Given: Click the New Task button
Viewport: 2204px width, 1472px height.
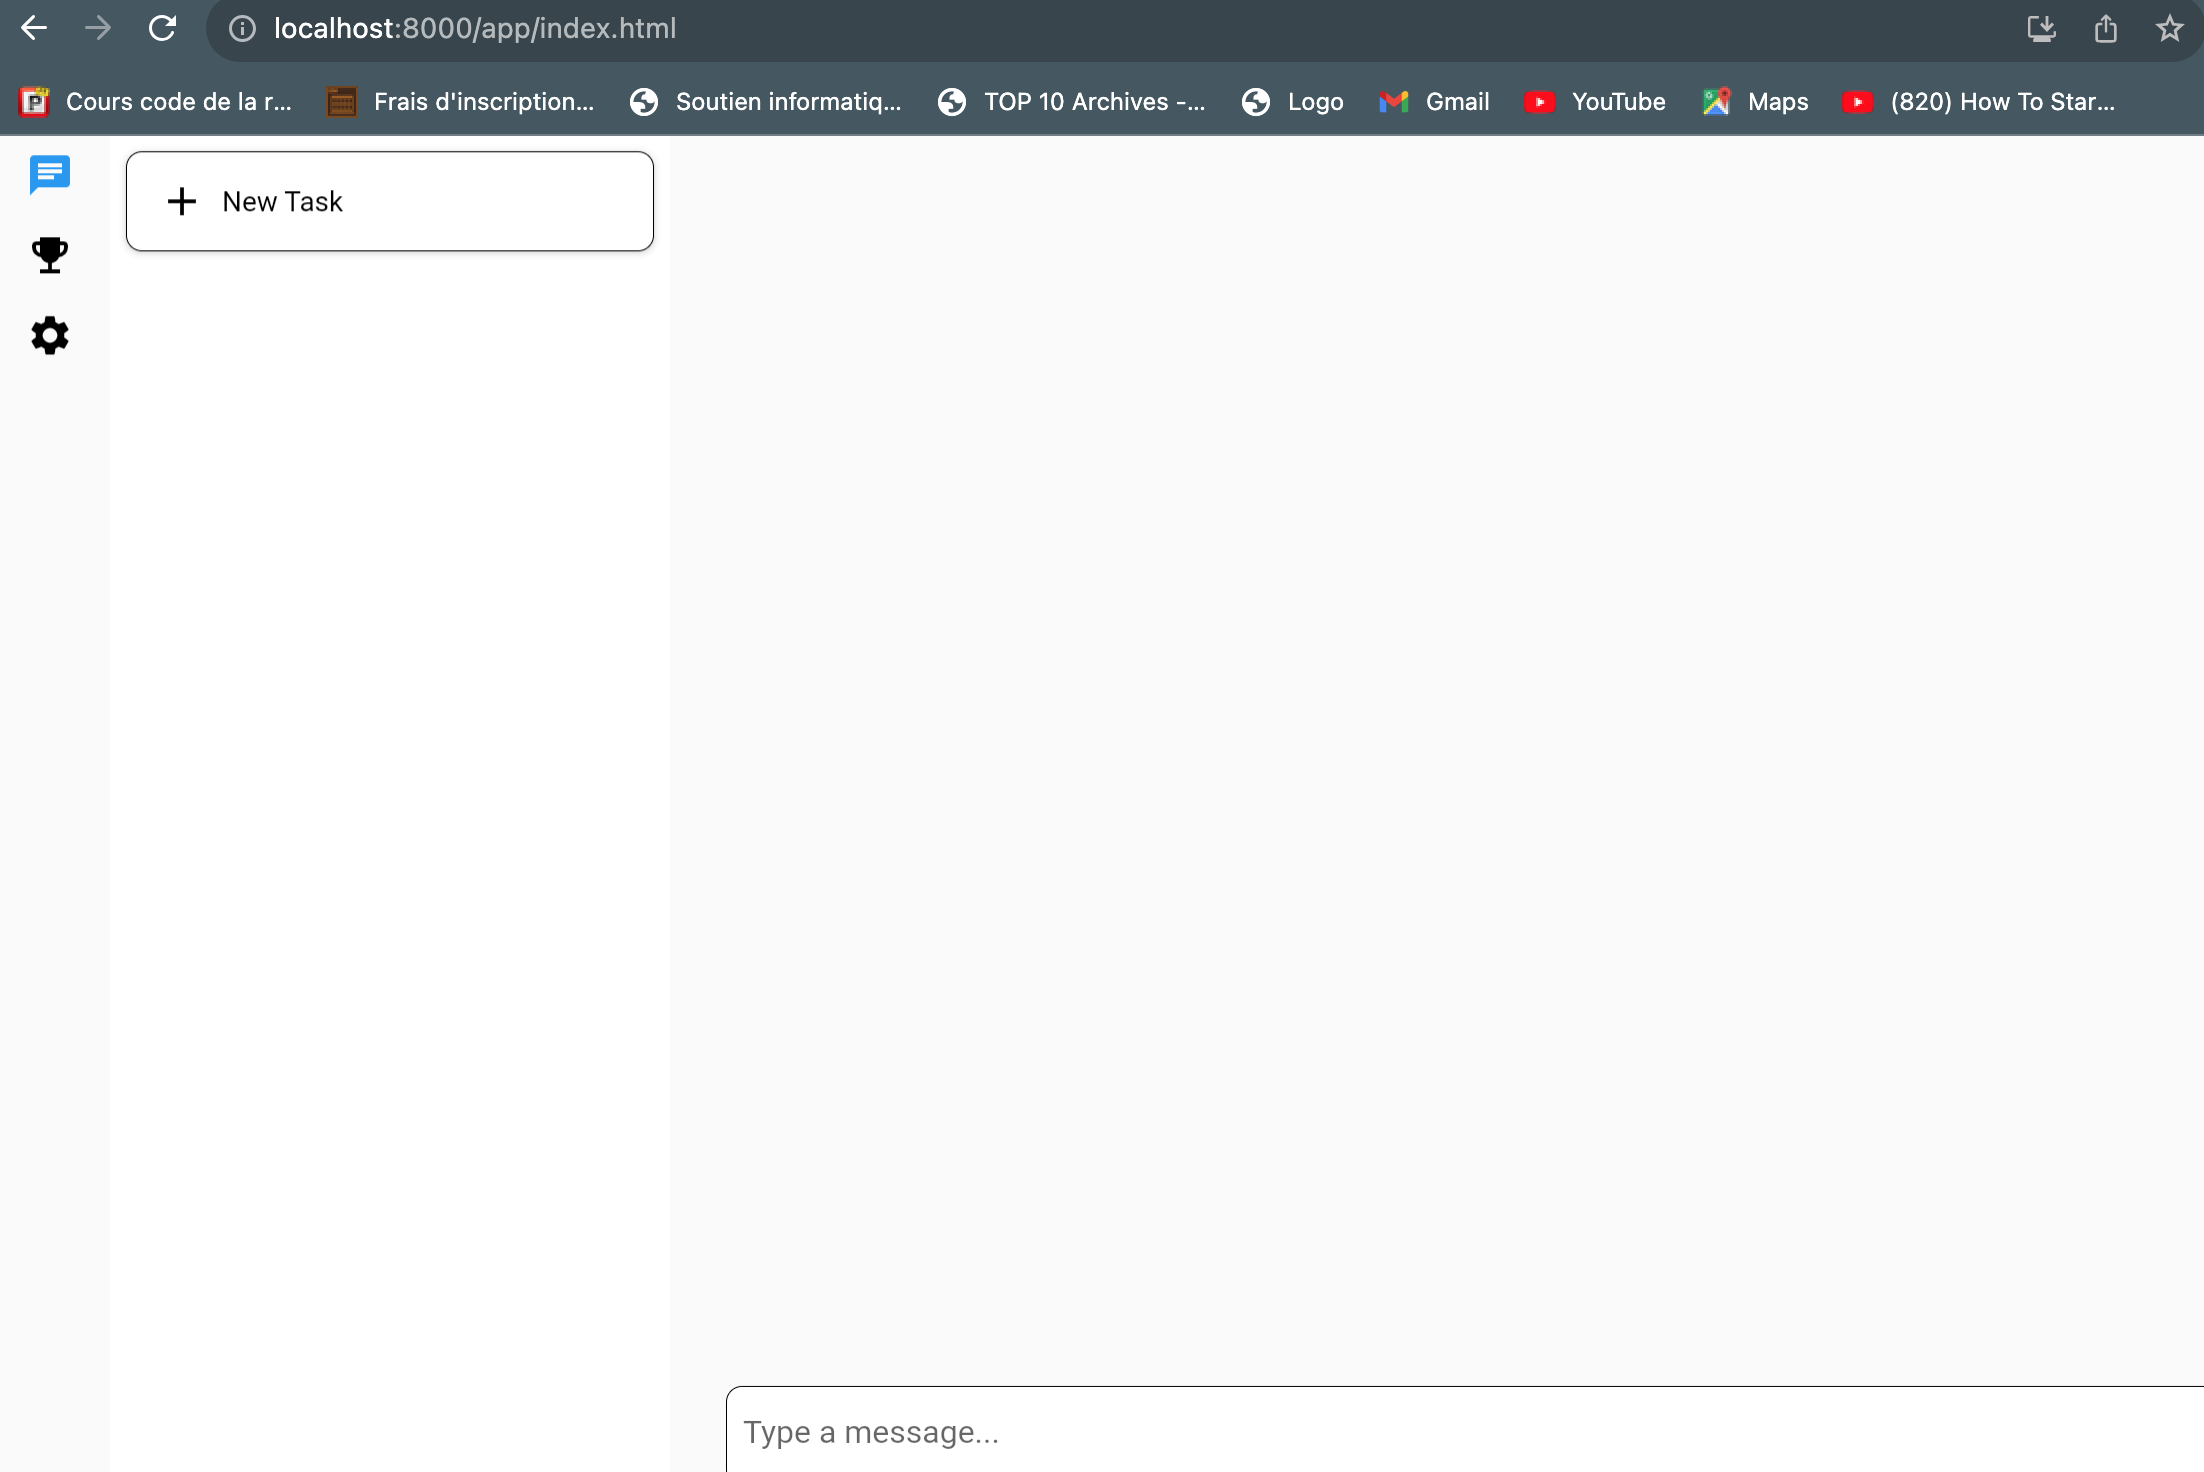Looking at the screenshot, I should (390, 201).
